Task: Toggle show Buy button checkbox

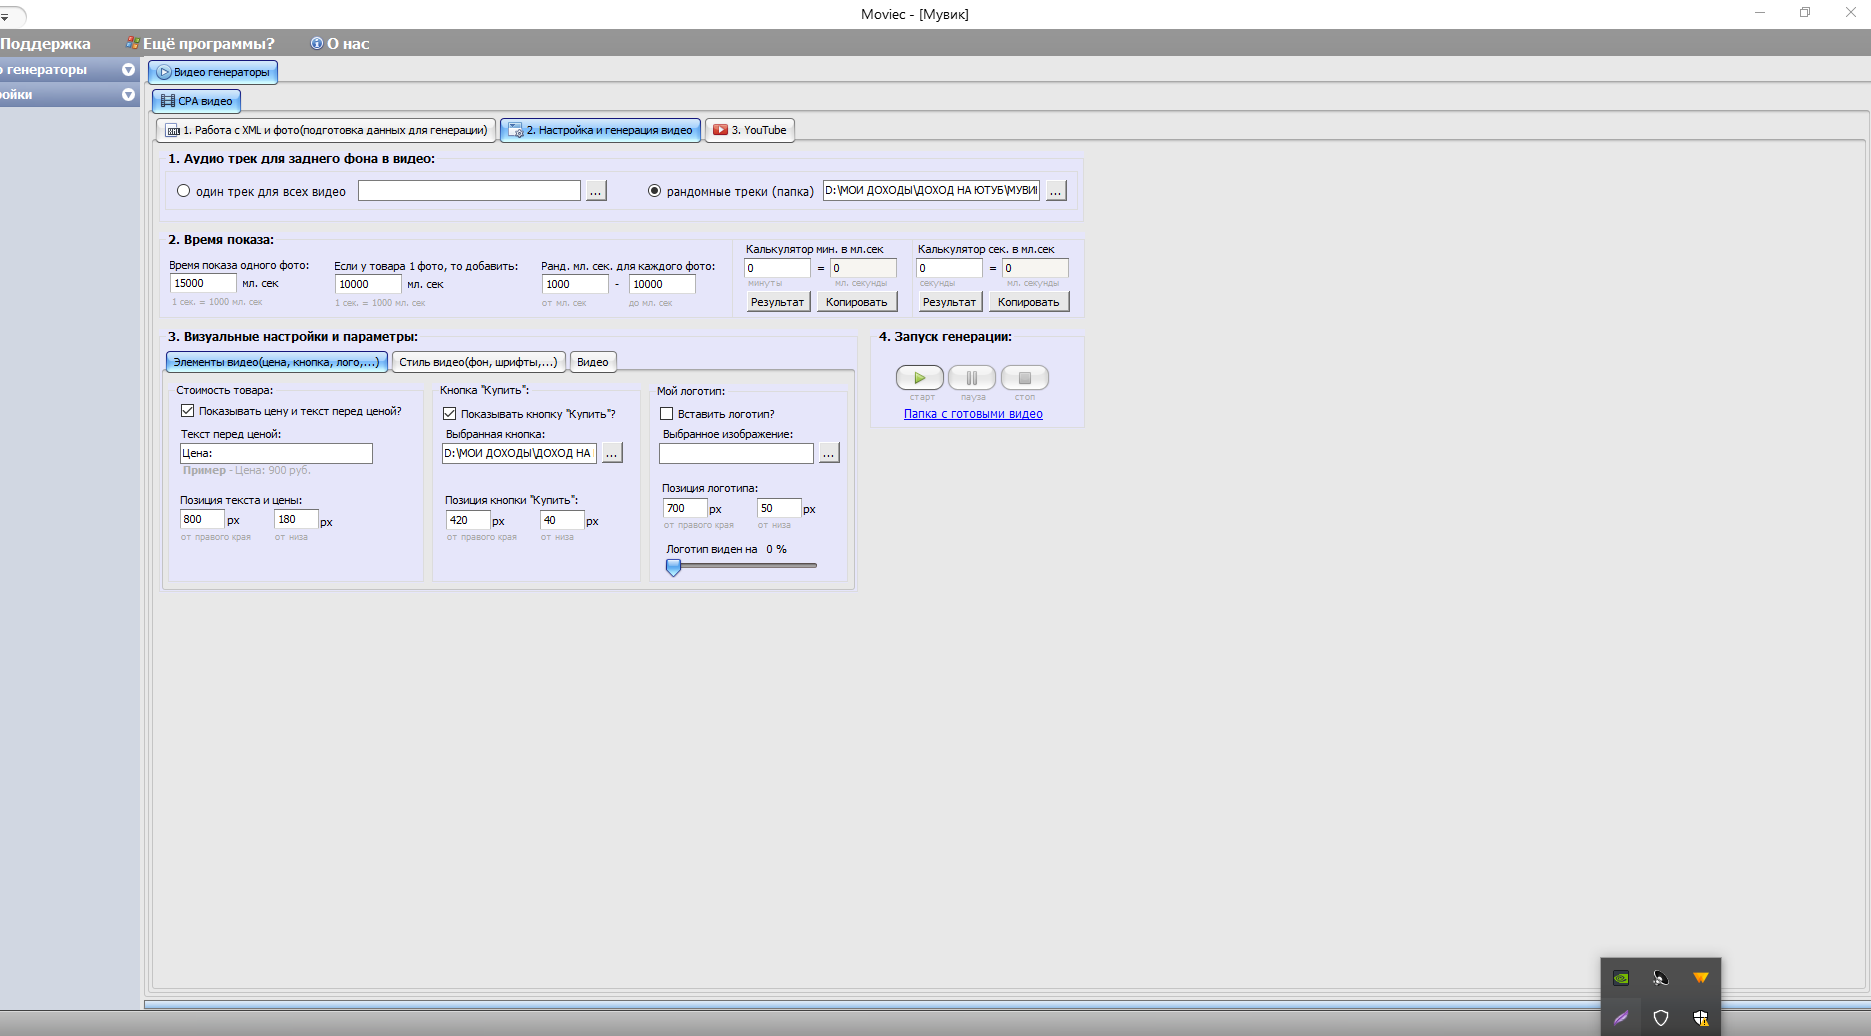Action: point(449,414)
